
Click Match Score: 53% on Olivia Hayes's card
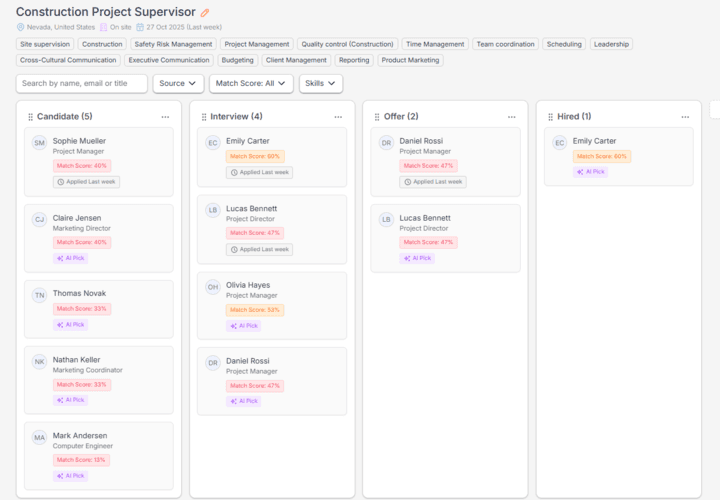tap(255, 310)
